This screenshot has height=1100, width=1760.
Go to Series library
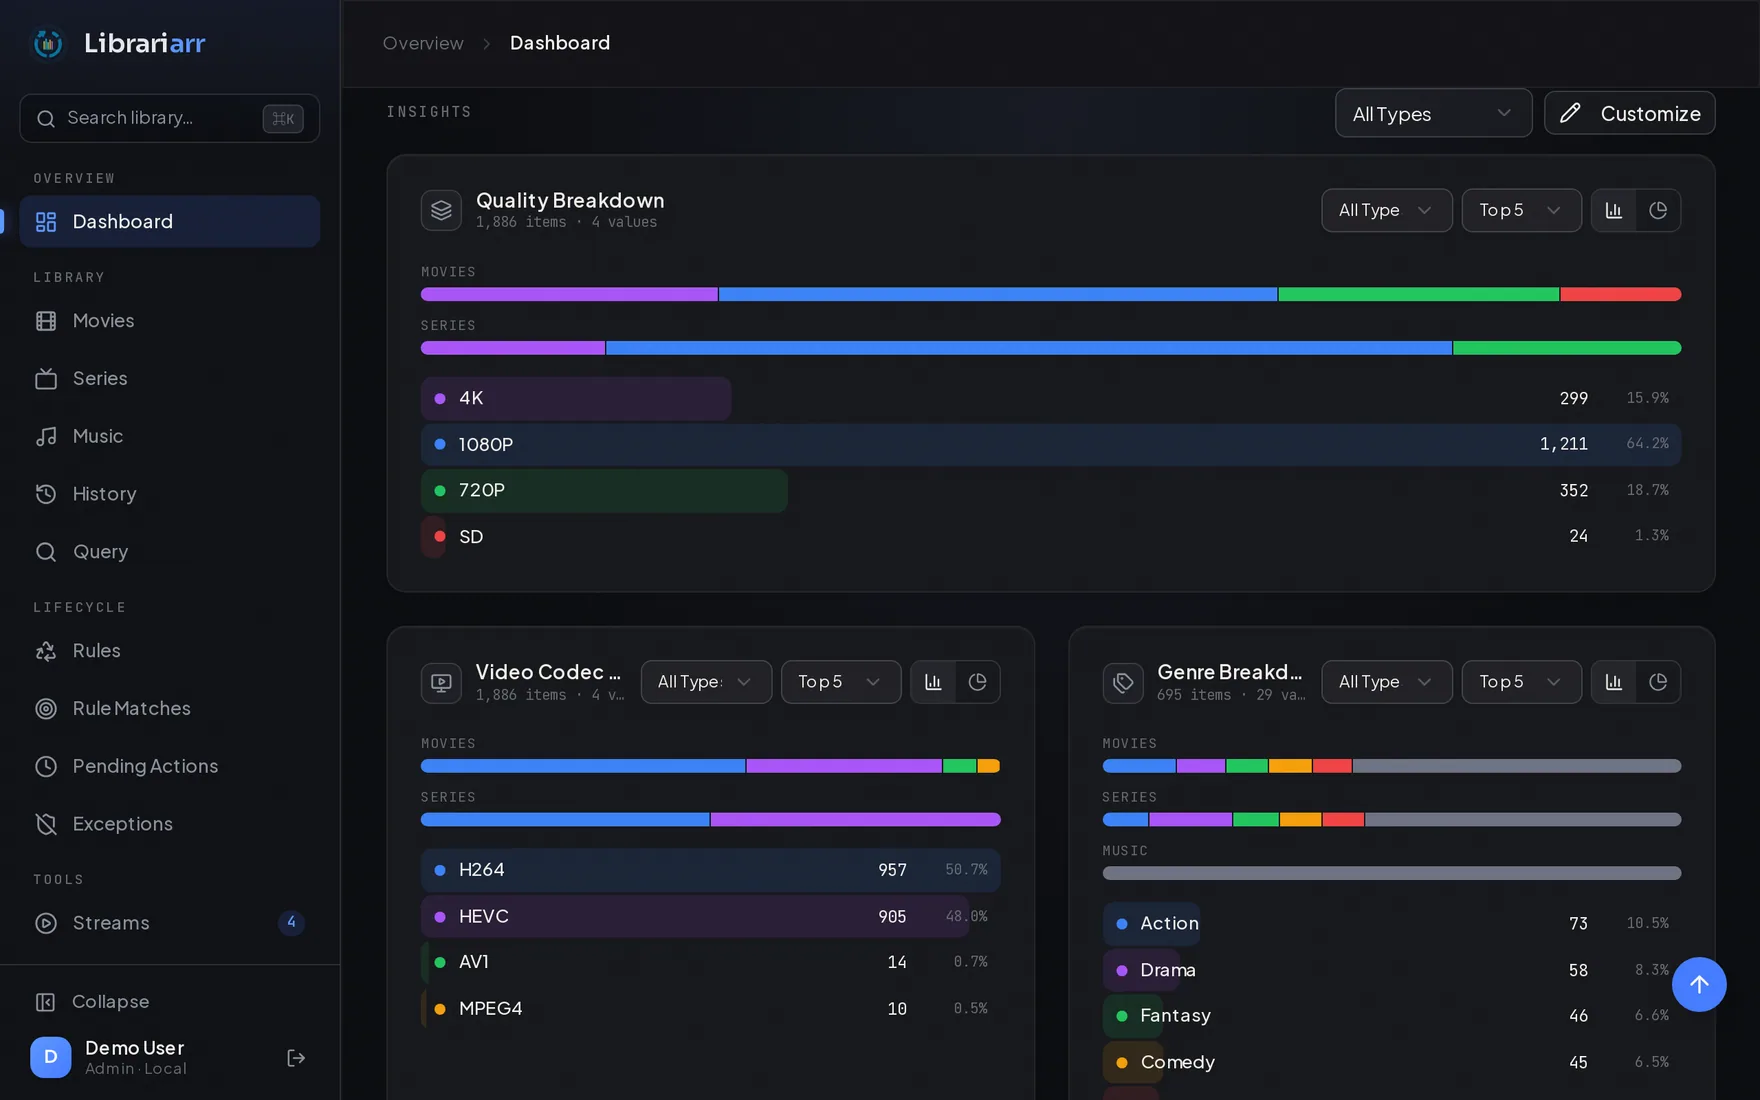(170, 379)
